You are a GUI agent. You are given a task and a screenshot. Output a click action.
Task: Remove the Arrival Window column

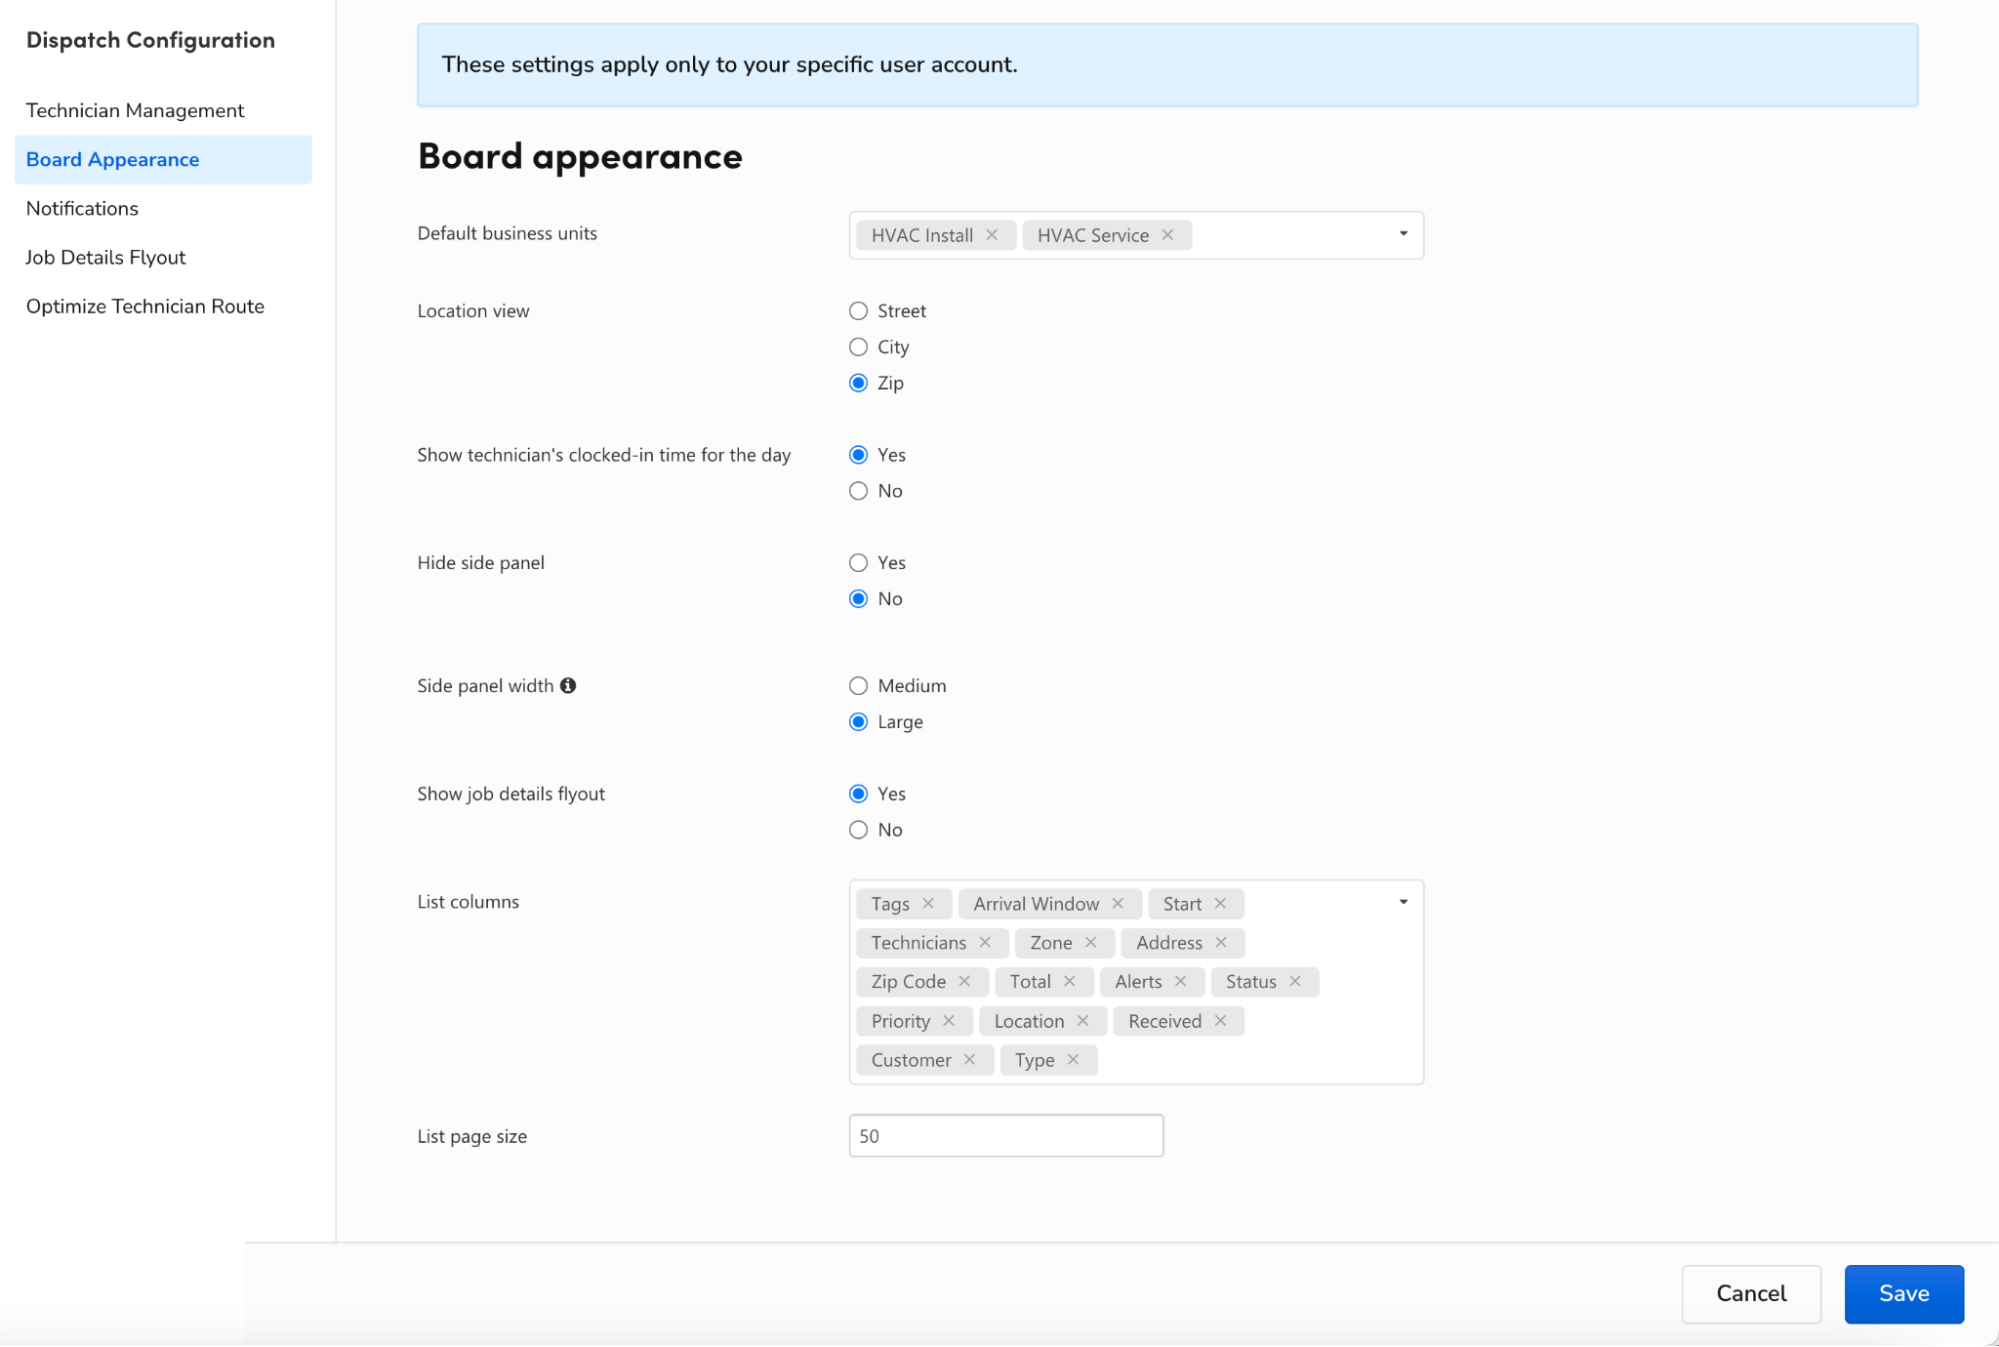point(1118,903)
